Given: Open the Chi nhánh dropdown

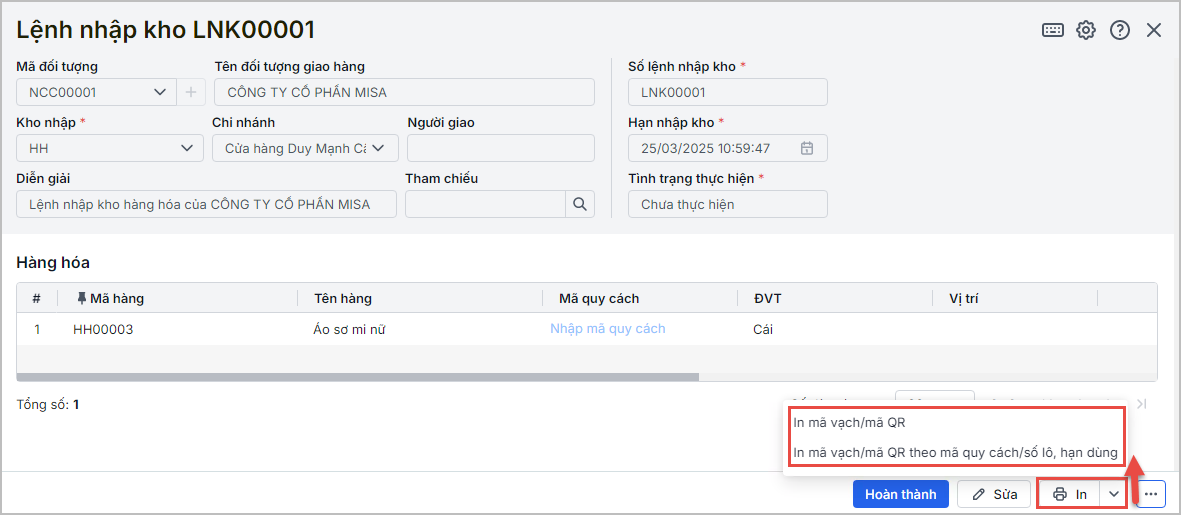Looking at the screenshot, I should (379, 148).
